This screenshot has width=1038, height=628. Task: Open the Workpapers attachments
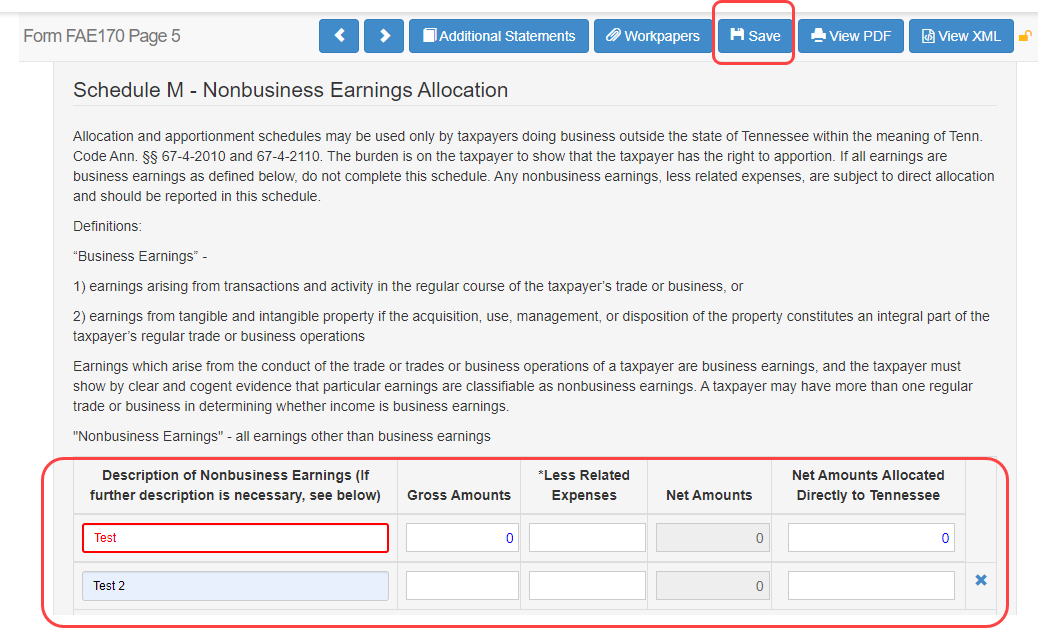(652, 36)
